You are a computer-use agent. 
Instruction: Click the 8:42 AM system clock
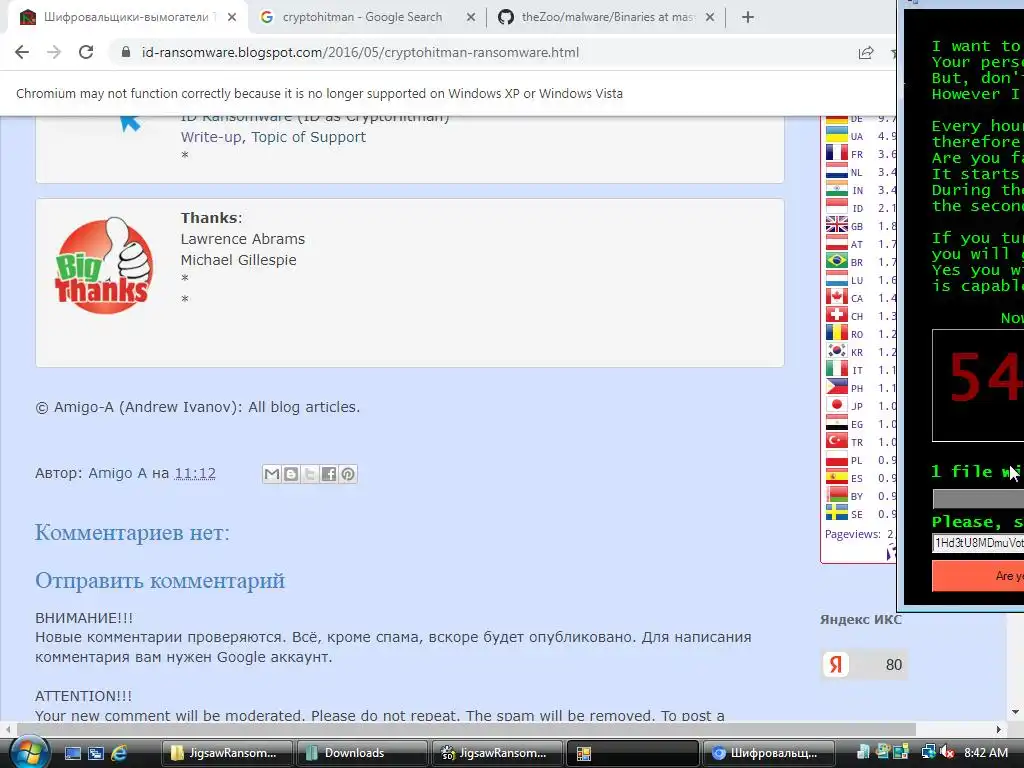tap(986, 753)
